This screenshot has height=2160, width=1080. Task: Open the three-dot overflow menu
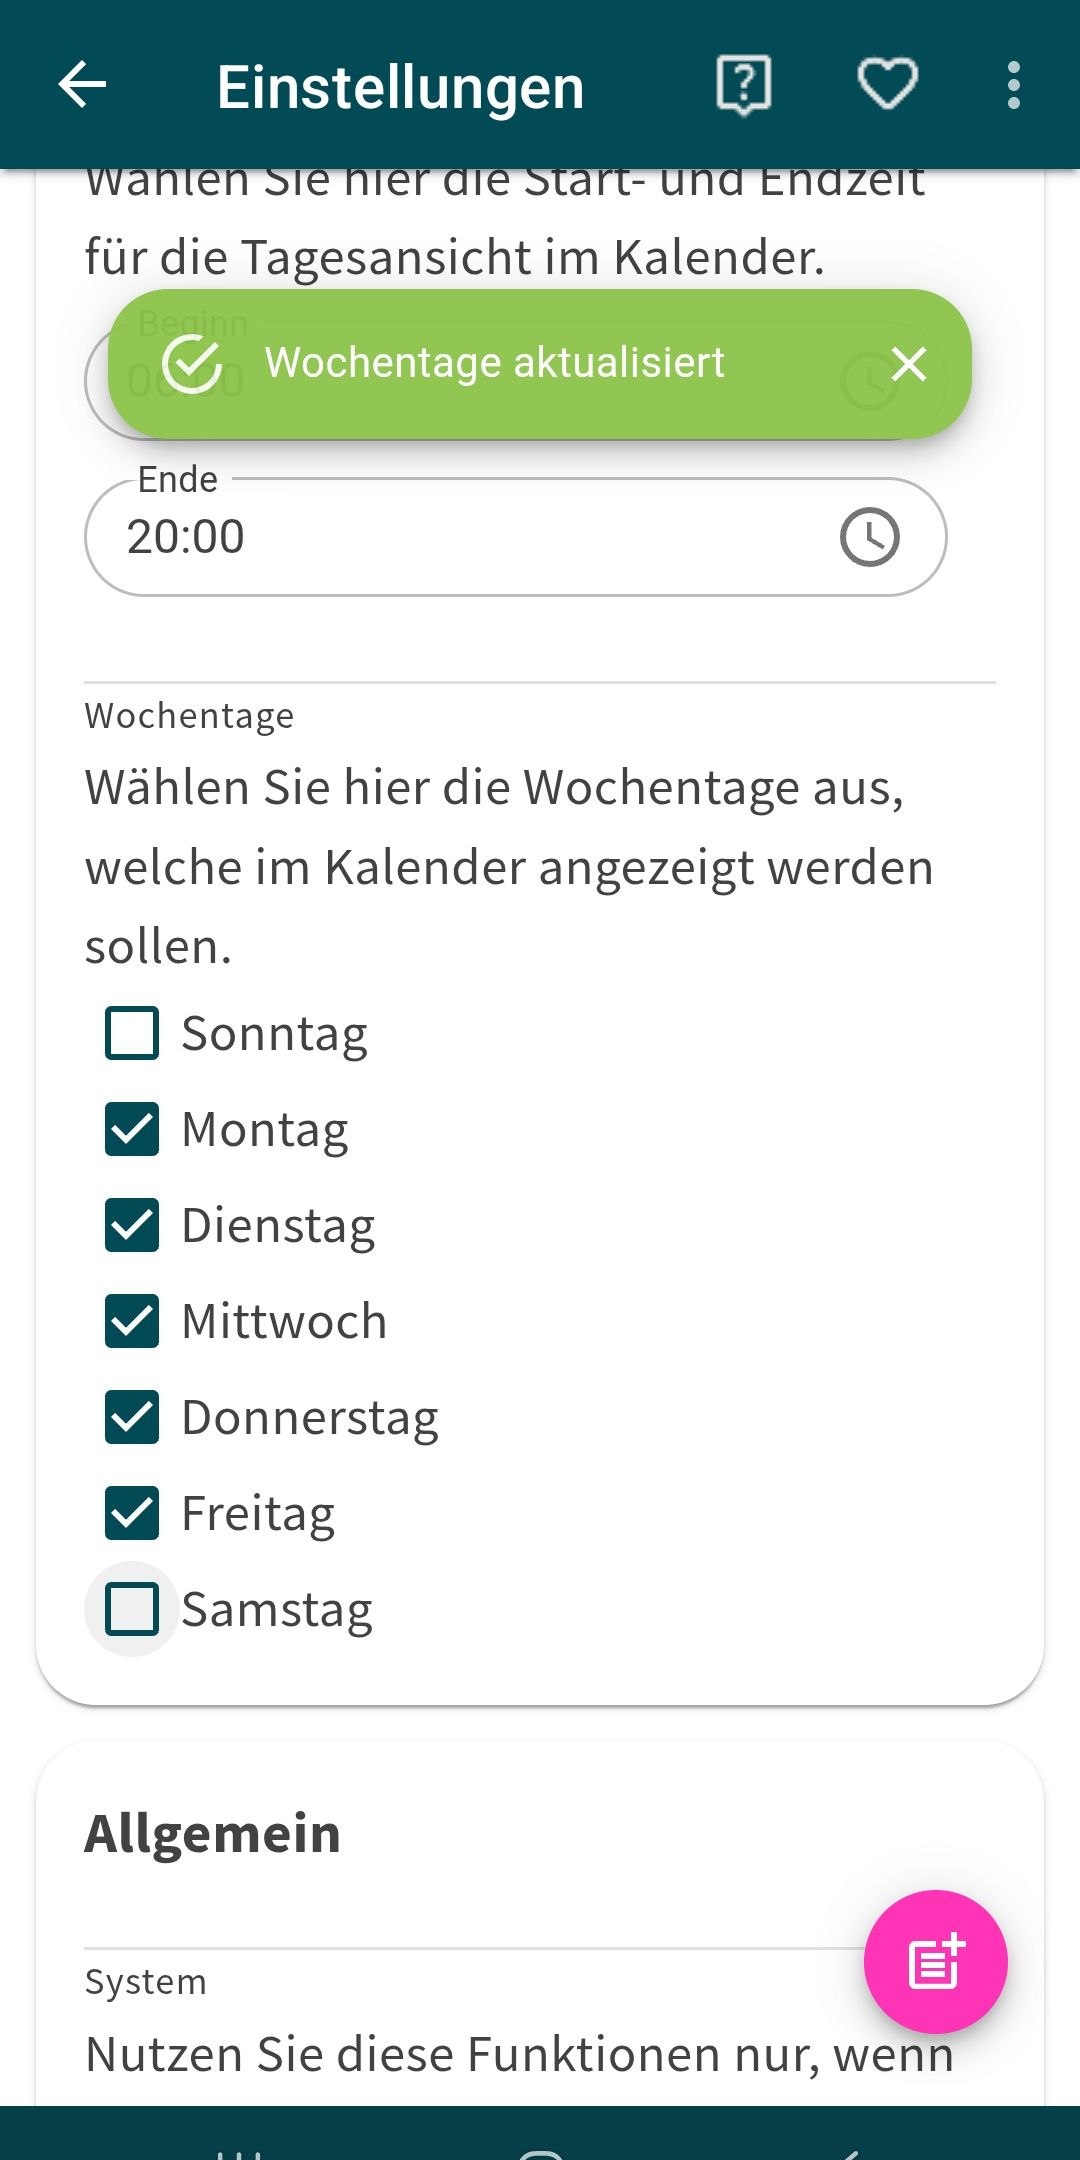[1014, 85]
